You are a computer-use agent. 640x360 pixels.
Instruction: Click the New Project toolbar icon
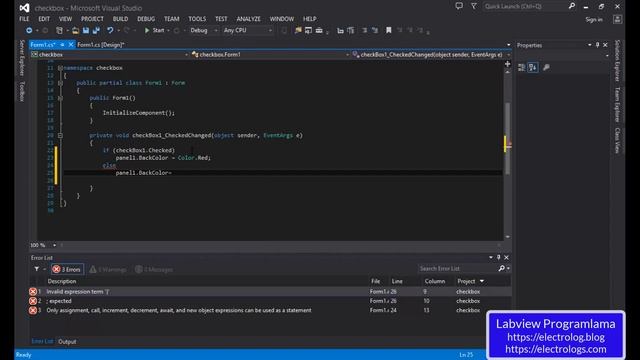60,30
